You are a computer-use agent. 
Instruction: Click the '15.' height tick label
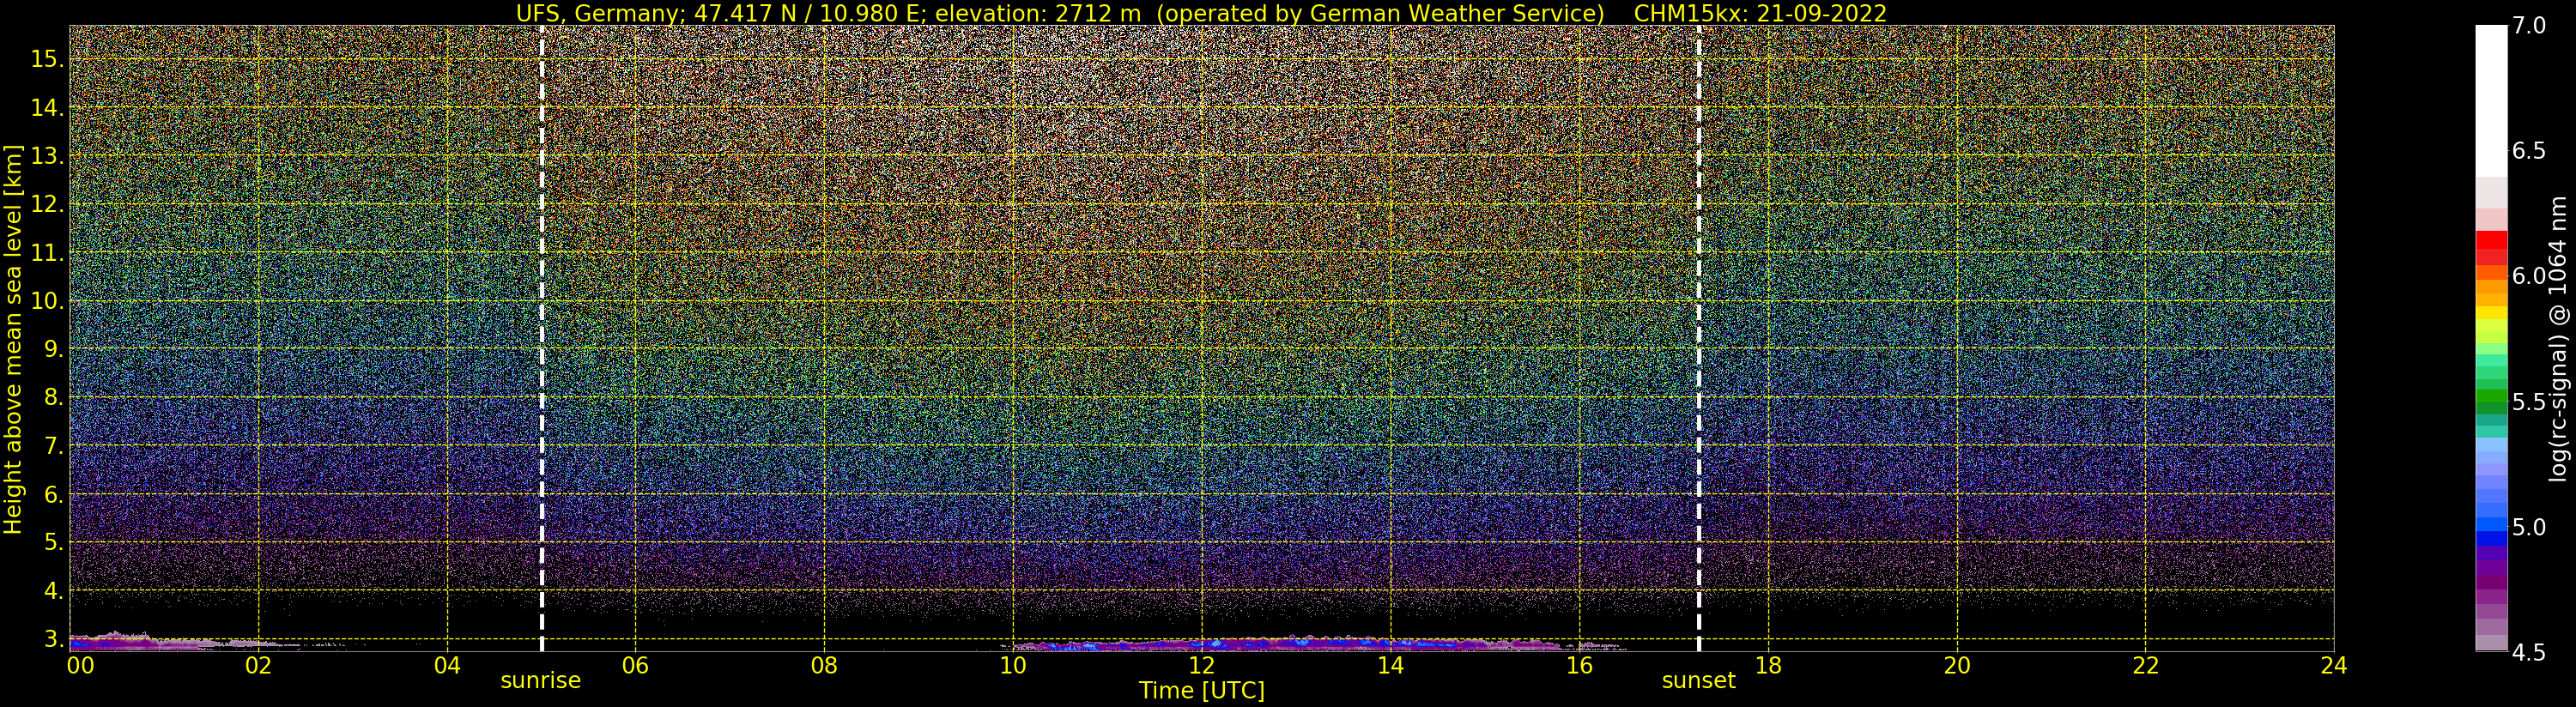46,59
